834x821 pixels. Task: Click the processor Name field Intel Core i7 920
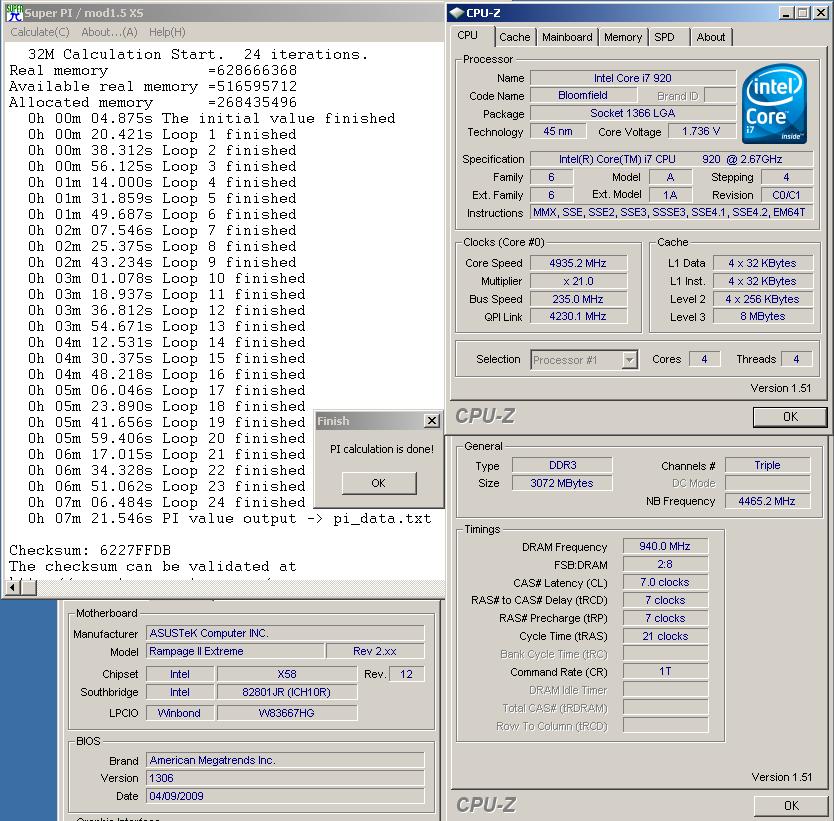pos(632,78)
